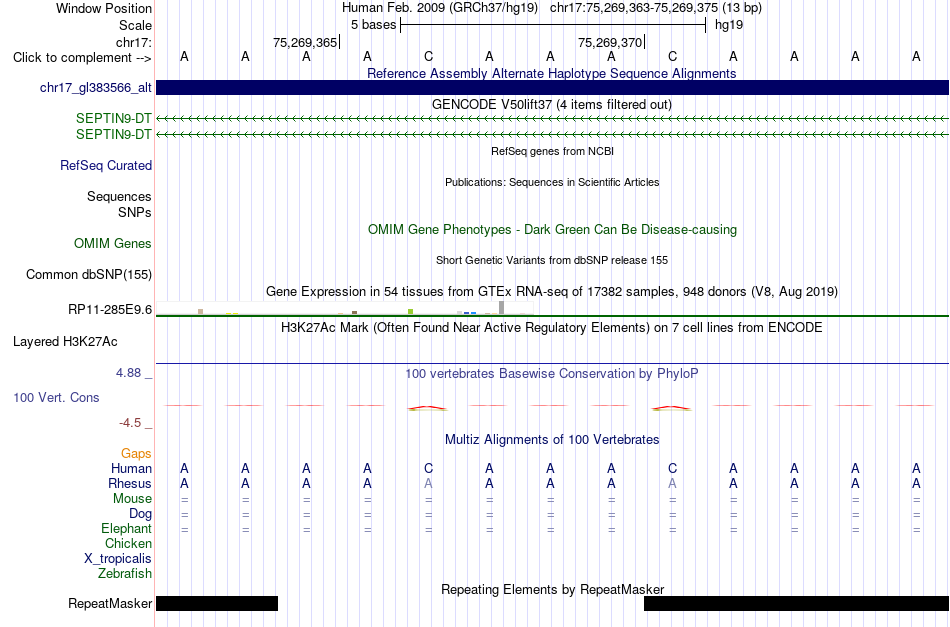Click 'Click to complement' base label
The width and height of the screenshot is (950, 627).
82,58
